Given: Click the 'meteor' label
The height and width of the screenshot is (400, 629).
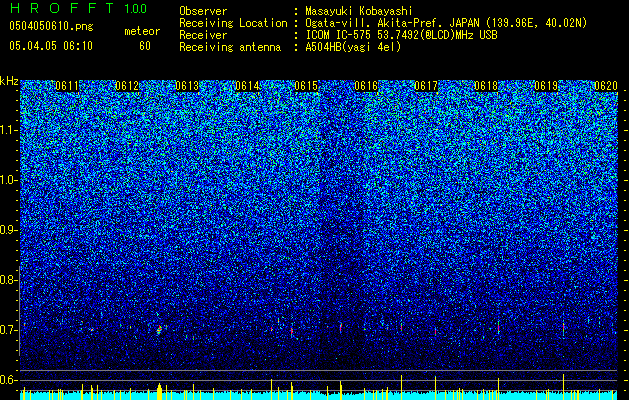Looking at the screenshot, I should click(142, 31).
